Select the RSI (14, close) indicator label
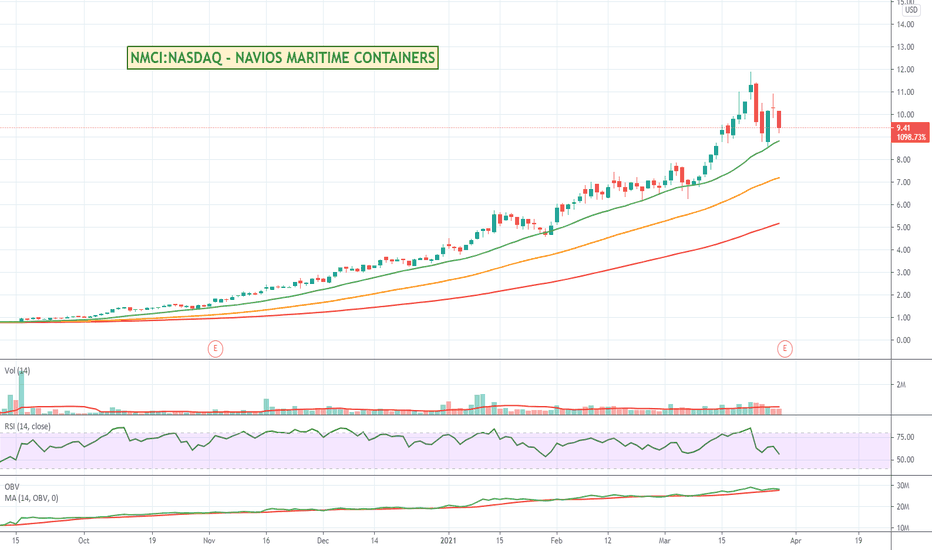This screenshot has height=550, width=932. tap(27, 426)
